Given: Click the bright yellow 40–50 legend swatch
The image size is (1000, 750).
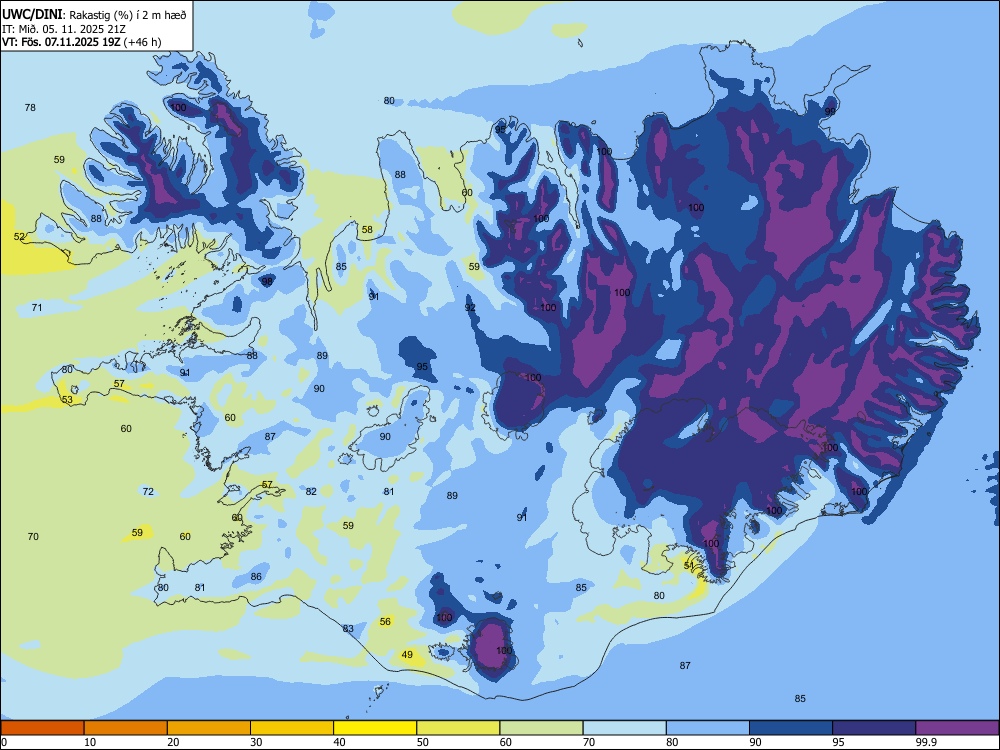Looking at the screenshot, I should click(x=375, y=728).
